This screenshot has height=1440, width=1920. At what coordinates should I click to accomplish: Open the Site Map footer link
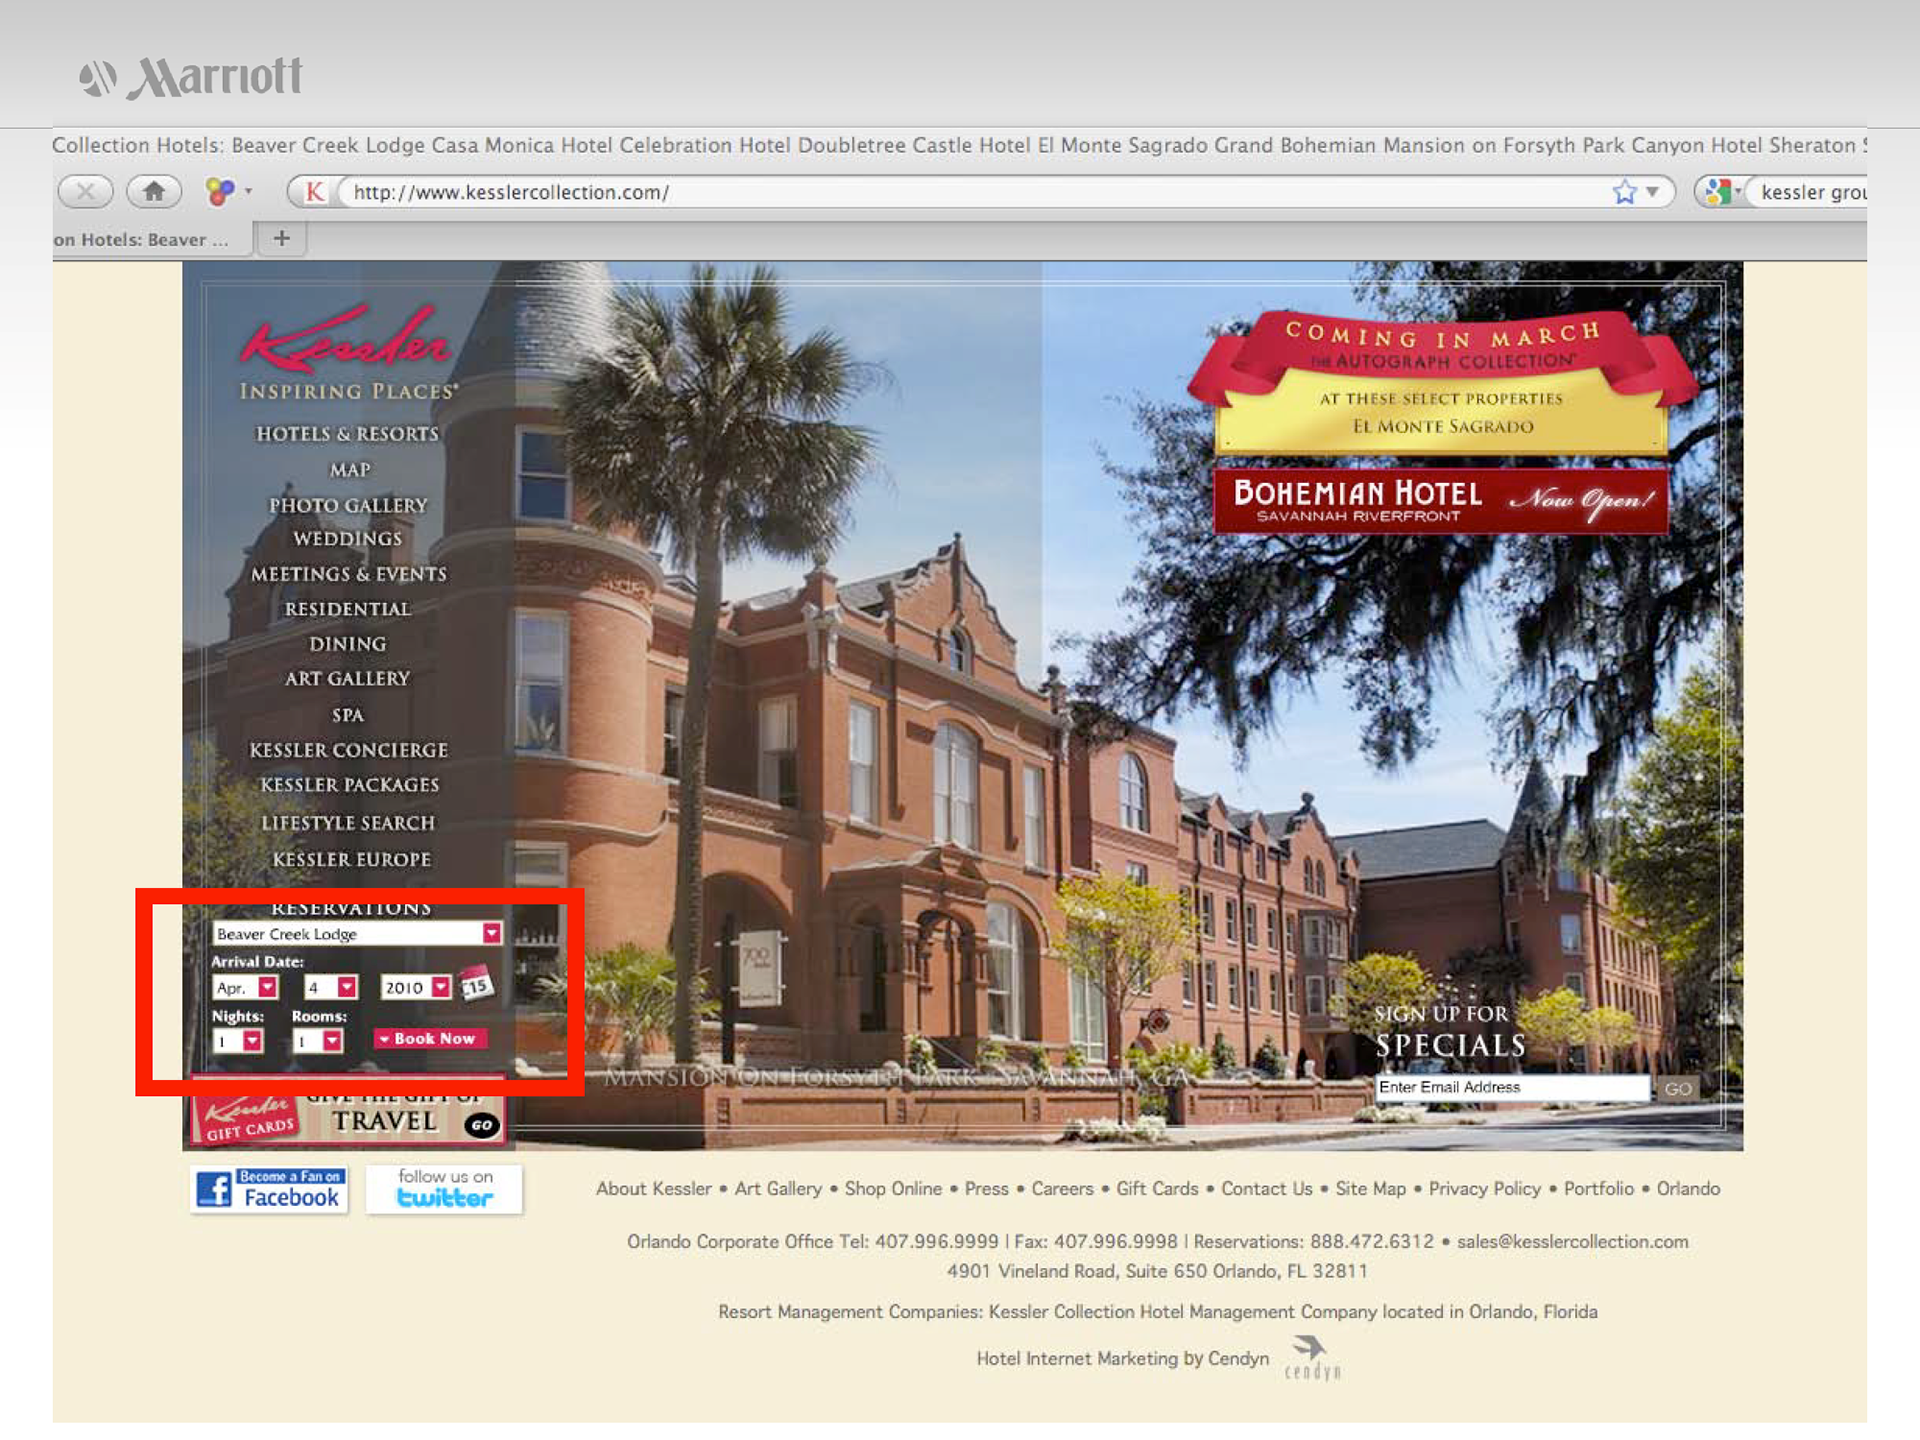pos(1370,1188)
